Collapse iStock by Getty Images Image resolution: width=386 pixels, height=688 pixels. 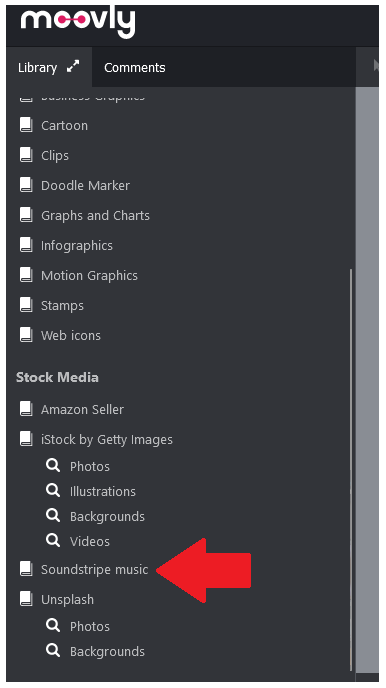point(107,439)
